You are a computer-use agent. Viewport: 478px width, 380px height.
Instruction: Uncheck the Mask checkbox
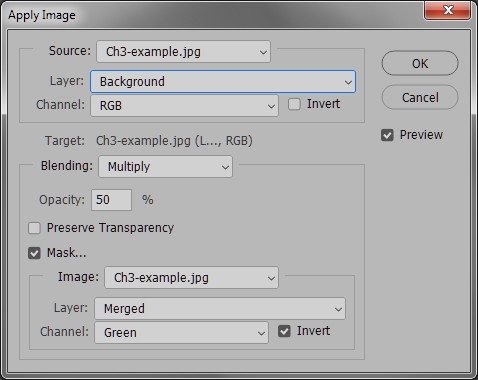tap(34, 253)
